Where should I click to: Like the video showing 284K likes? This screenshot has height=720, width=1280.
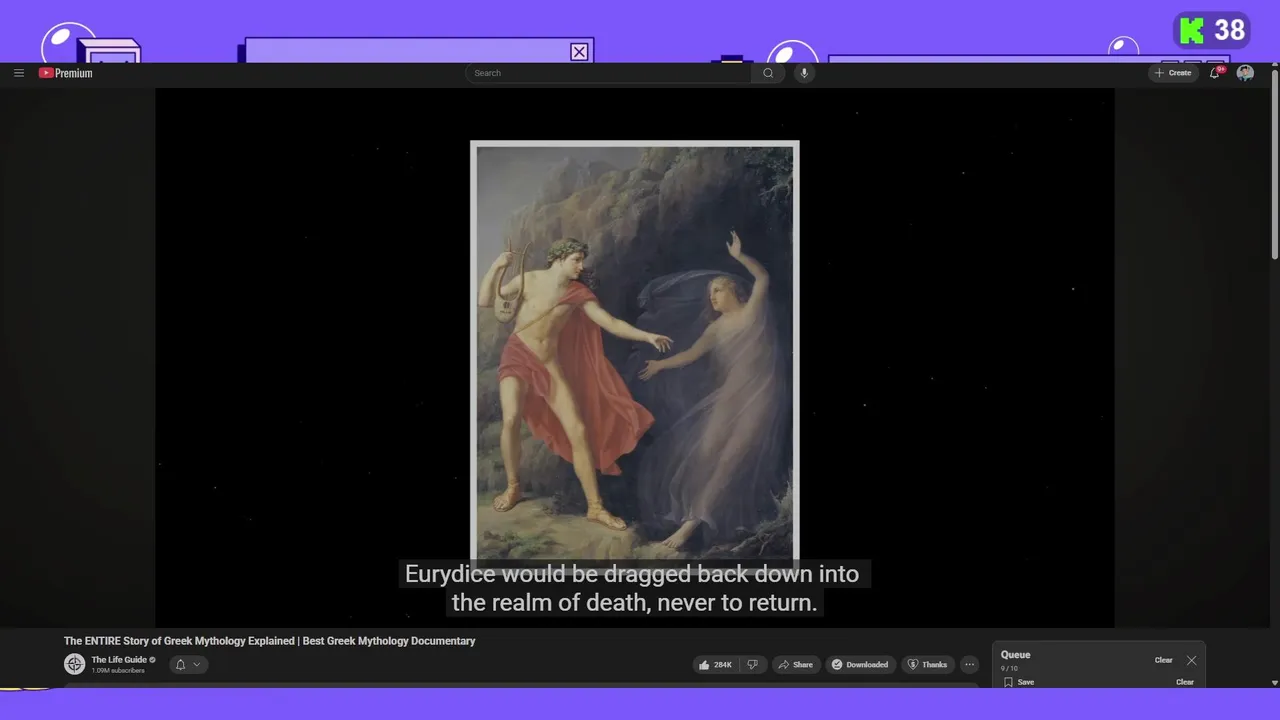[716, 664]
